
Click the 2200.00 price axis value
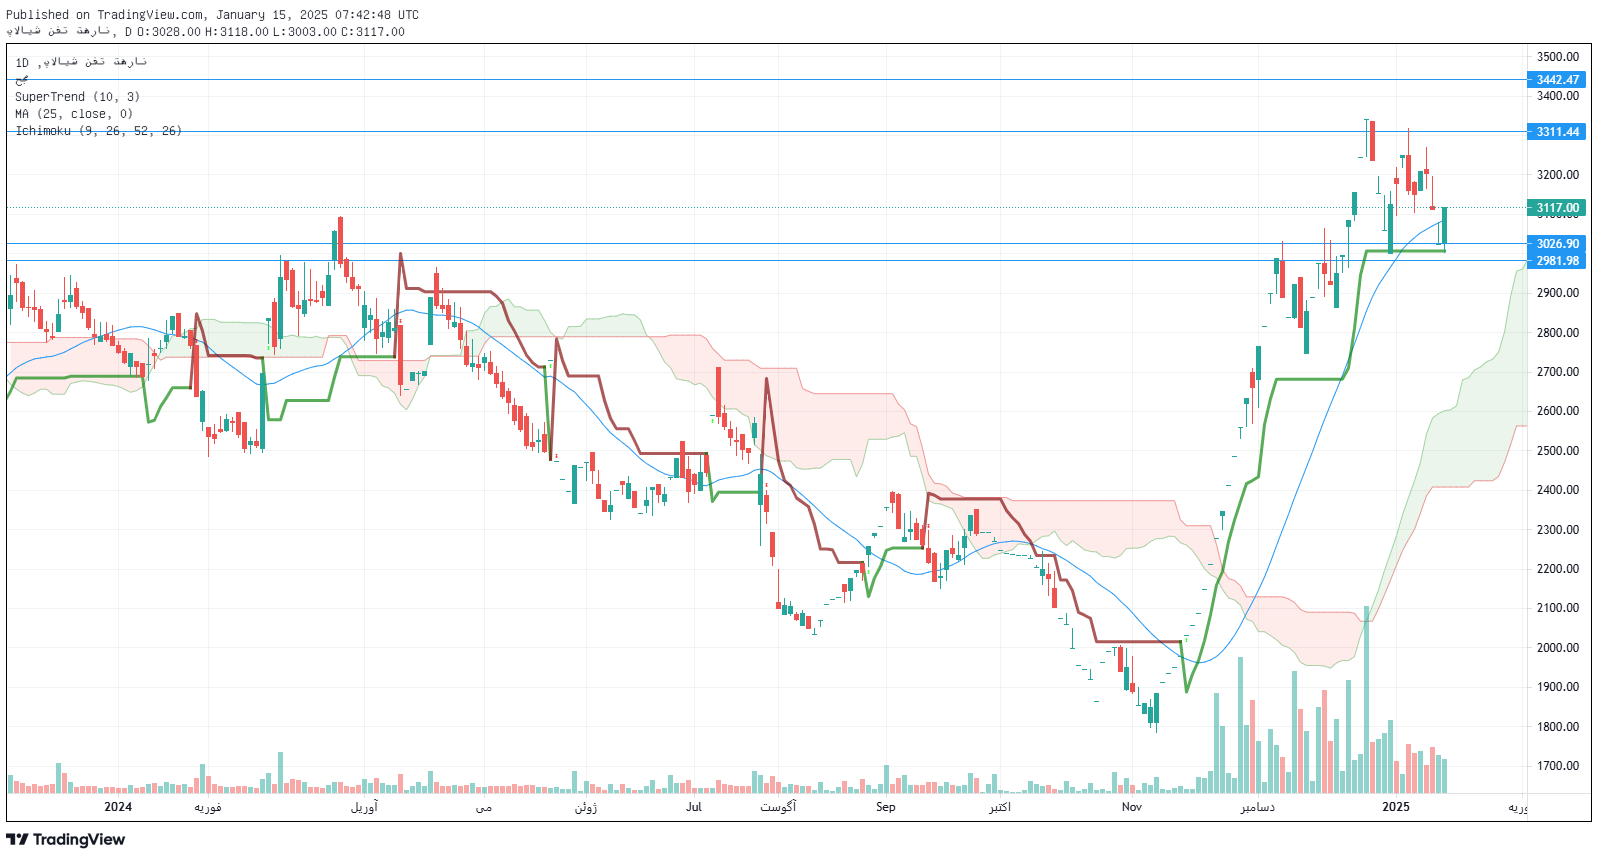coord(1558,569)
